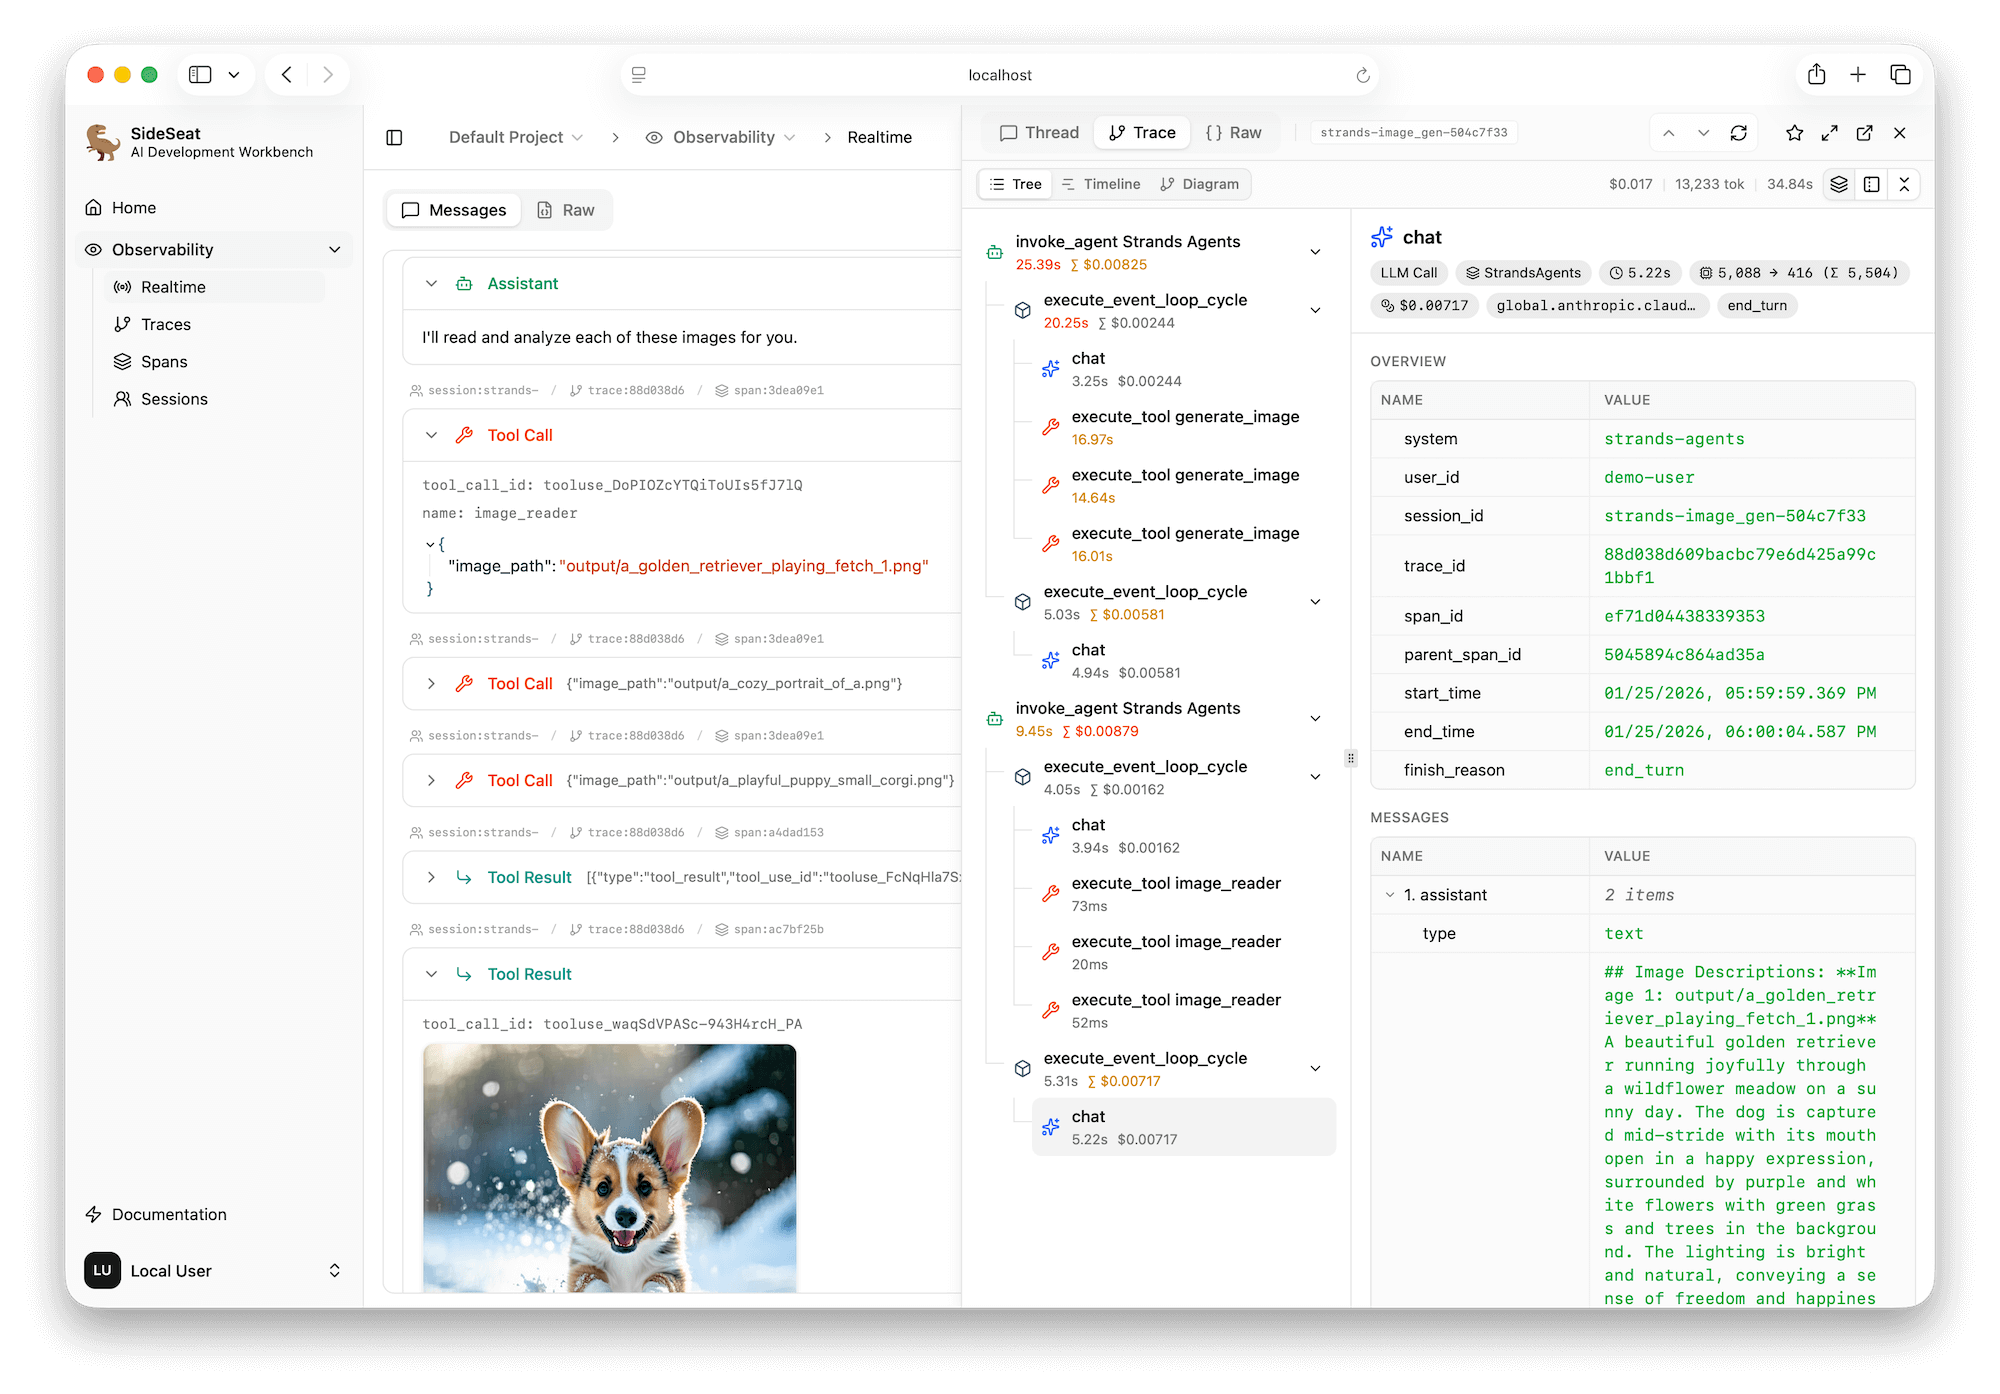
Task: Switch tree view to Diagram
Action: pyautogui.click(x=1199, y=184)
